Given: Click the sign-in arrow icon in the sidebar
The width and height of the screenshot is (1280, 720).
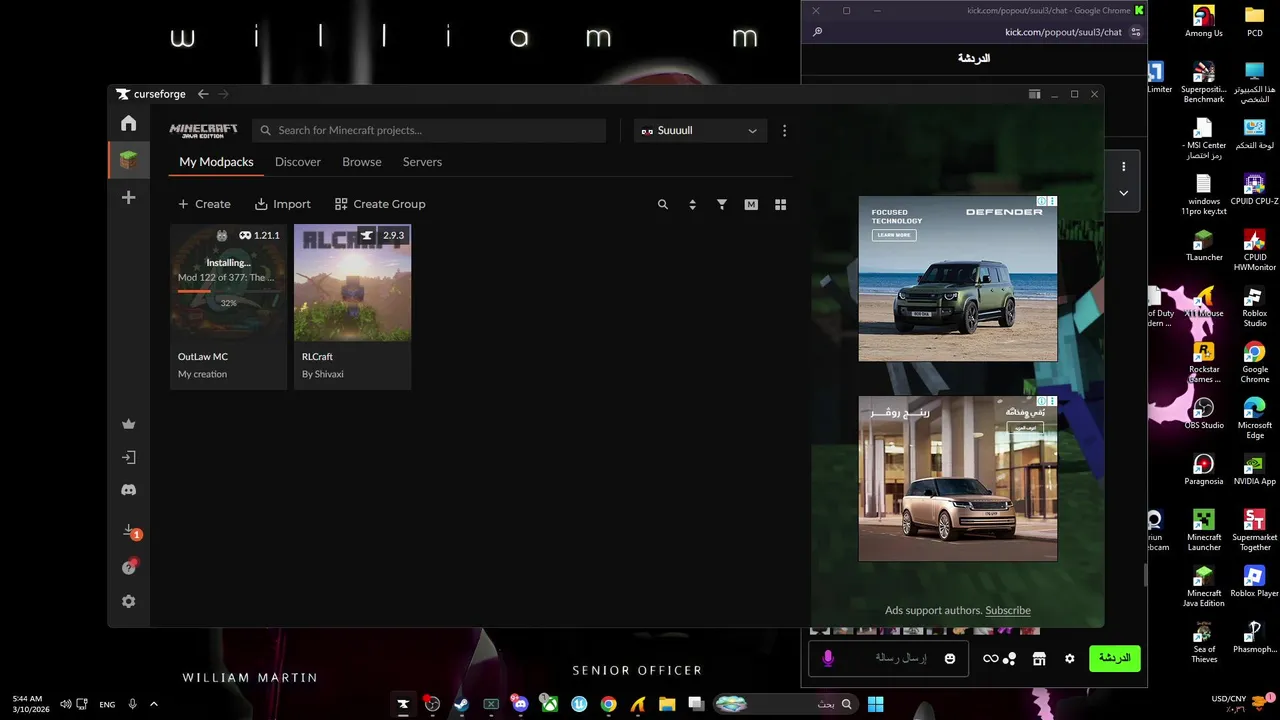Looking at the screenshot, I should pos(128,457).
